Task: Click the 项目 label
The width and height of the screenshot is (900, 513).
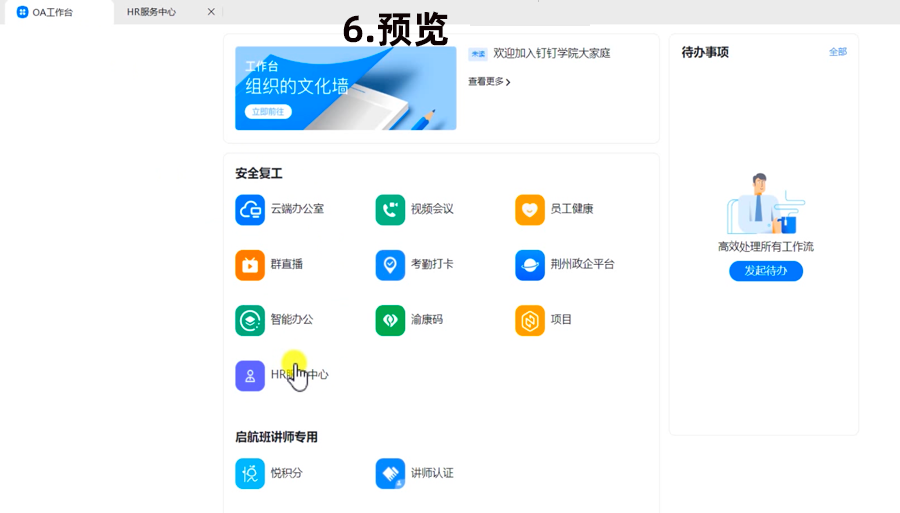Action: (561, 319)
